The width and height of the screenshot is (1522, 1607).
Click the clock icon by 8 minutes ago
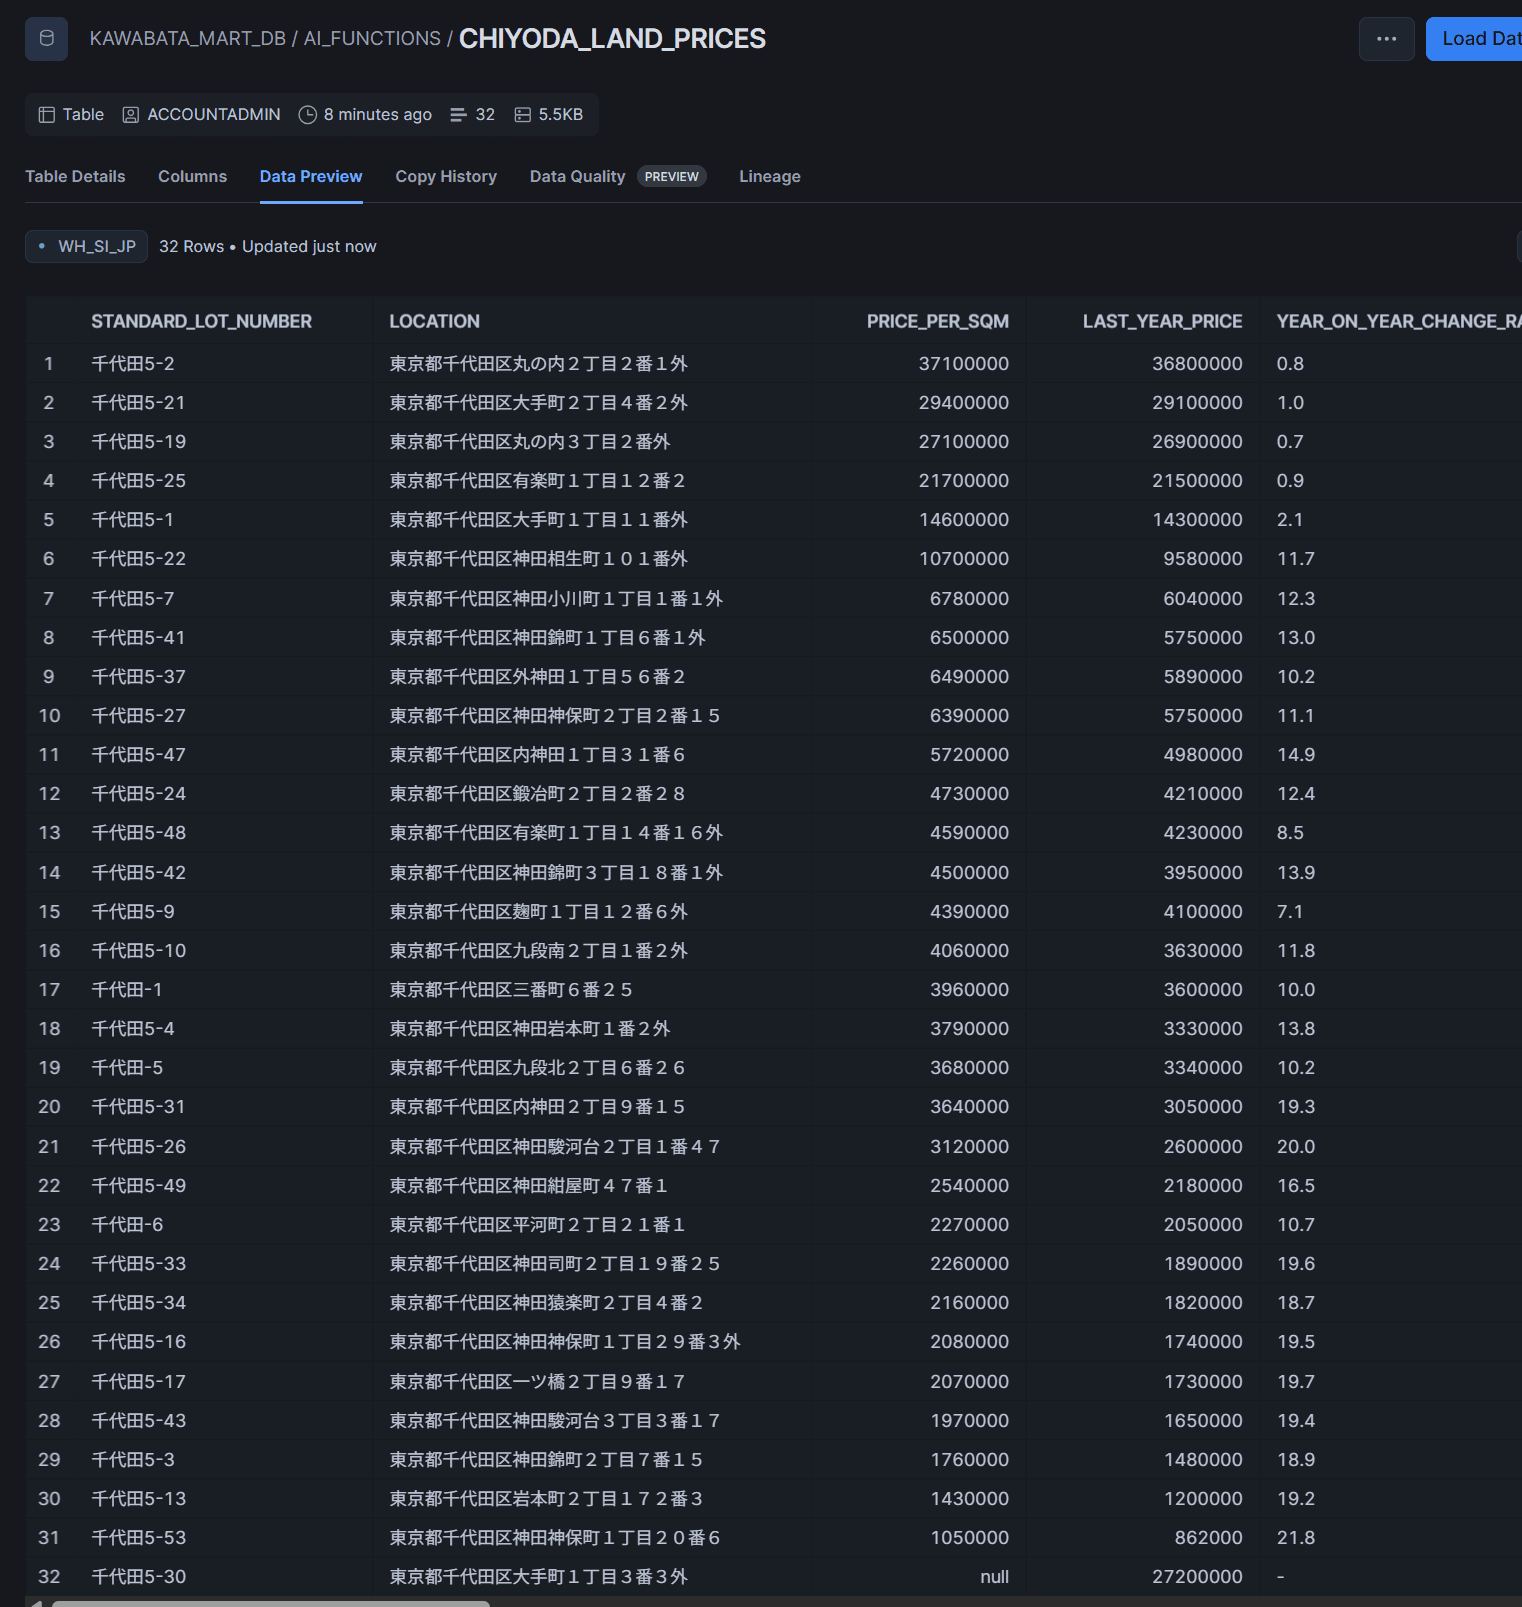click(x=308, y=115)
